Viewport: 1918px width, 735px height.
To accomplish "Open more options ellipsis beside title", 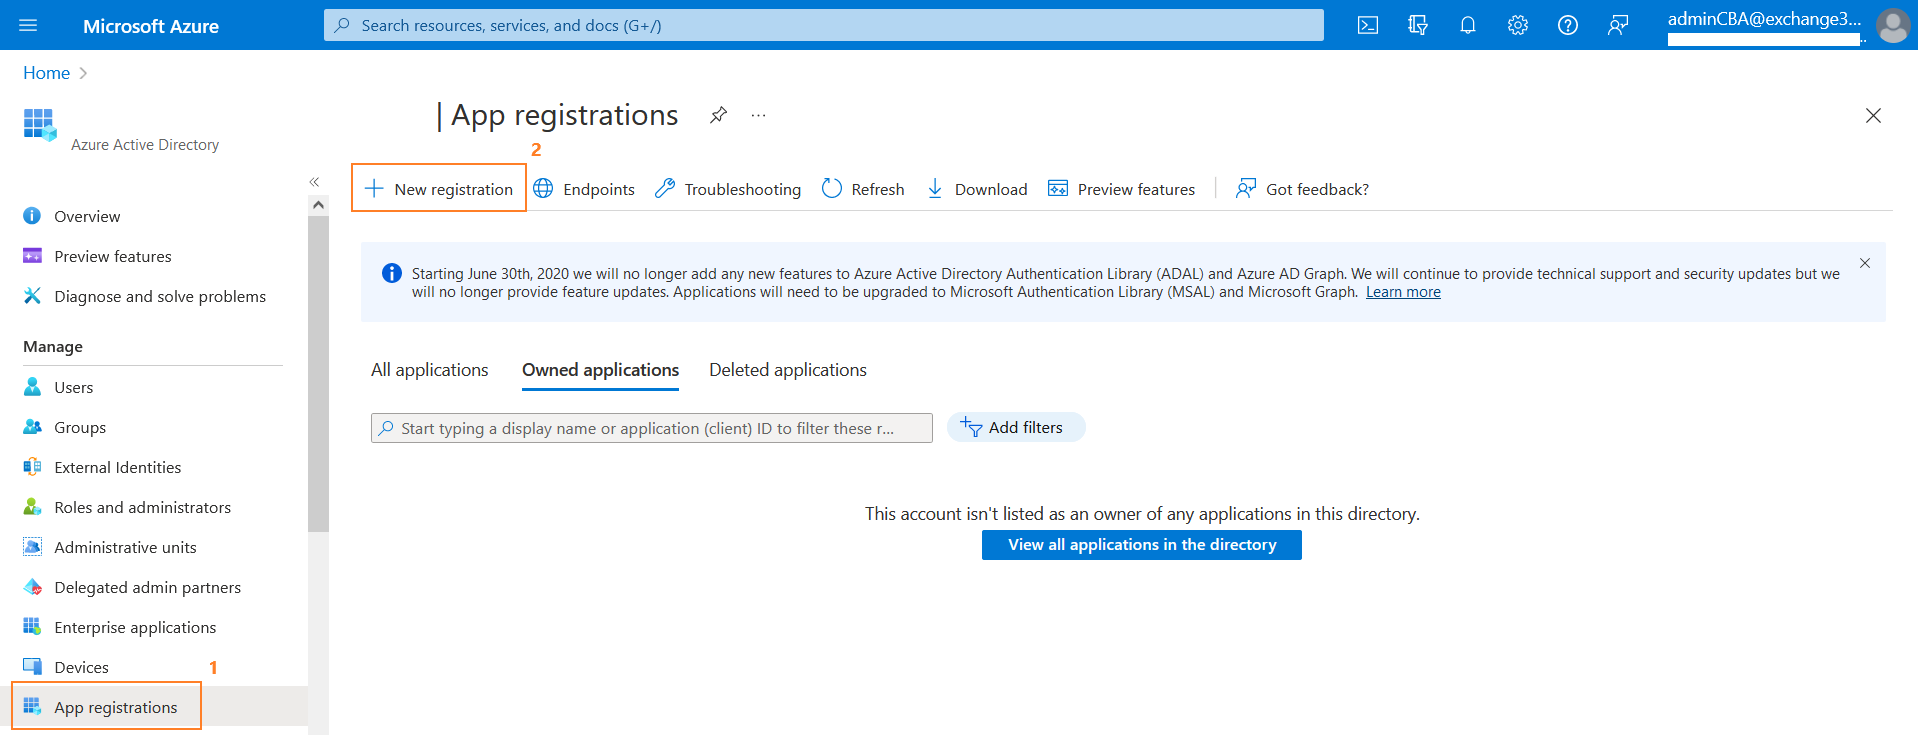I will click(x=759, y=115).
